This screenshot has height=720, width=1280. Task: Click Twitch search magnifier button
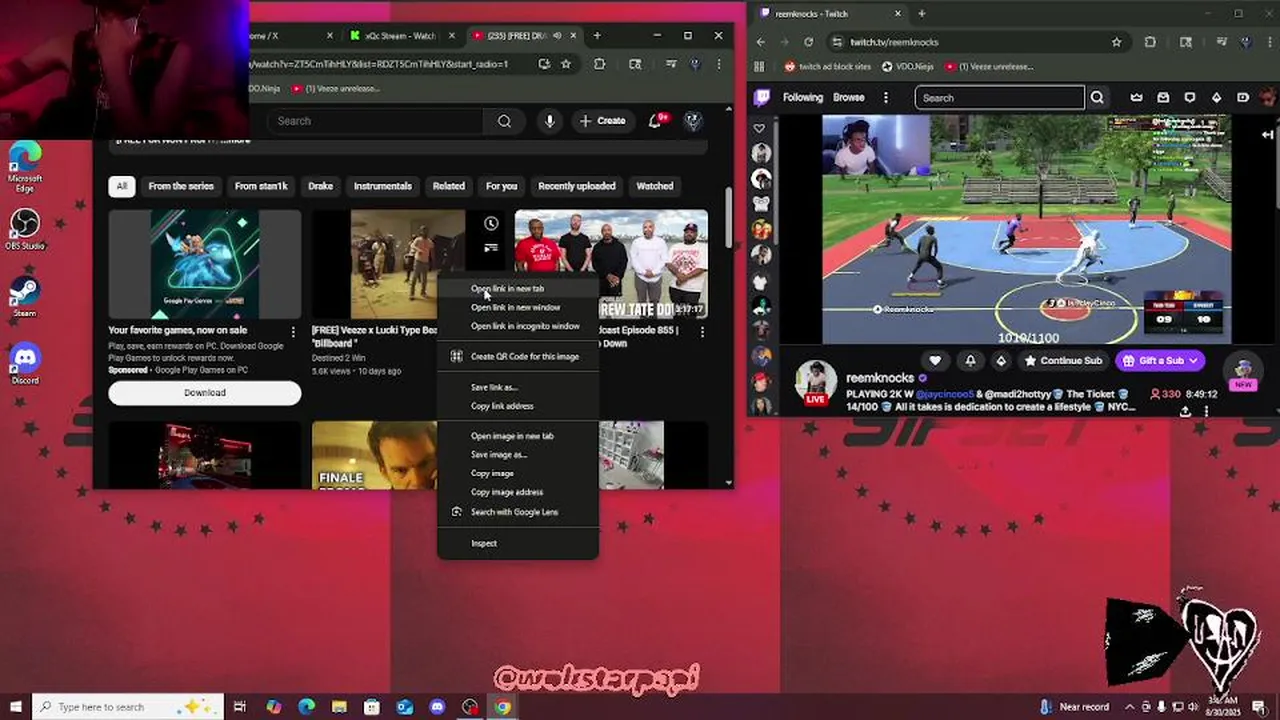tap(1097, 98)
